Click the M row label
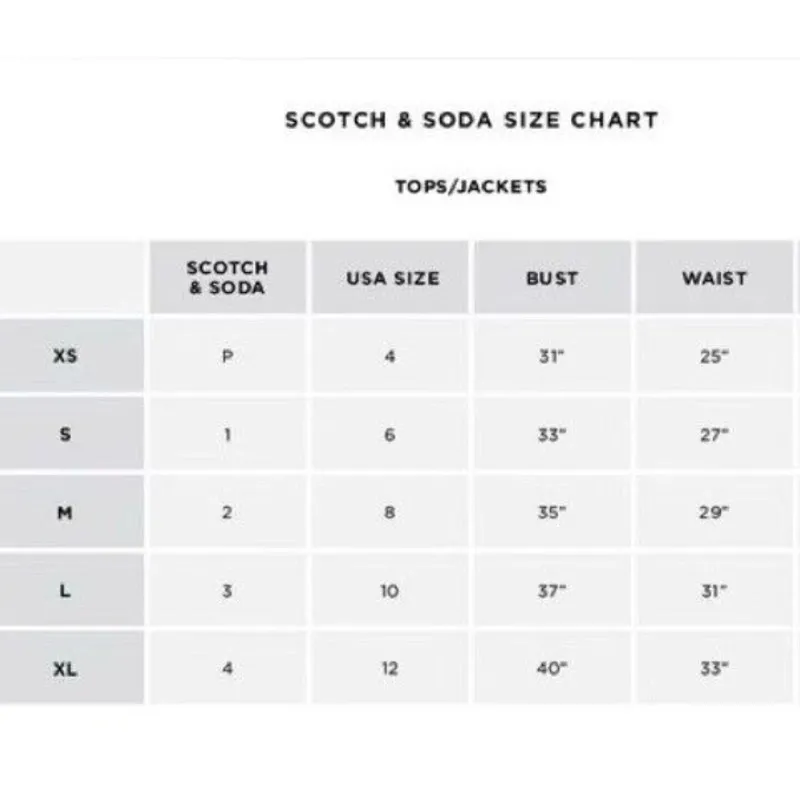This screenshot has width=800, height=800. point(65,512)
